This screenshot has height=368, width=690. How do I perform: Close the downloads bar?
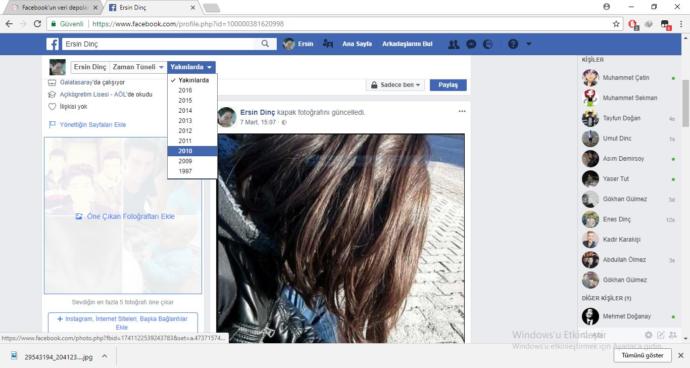coord(681,355)
